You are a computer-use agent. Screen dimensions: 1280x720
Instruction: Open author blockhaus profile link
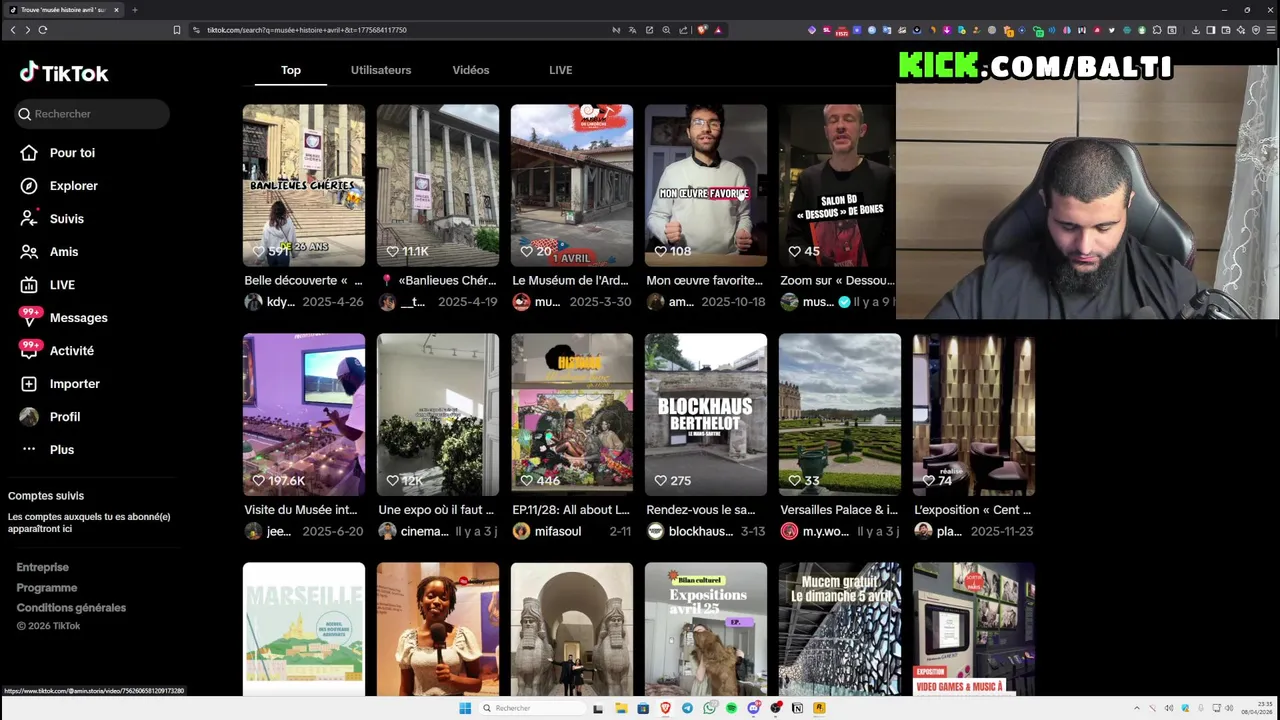[701, 532]
